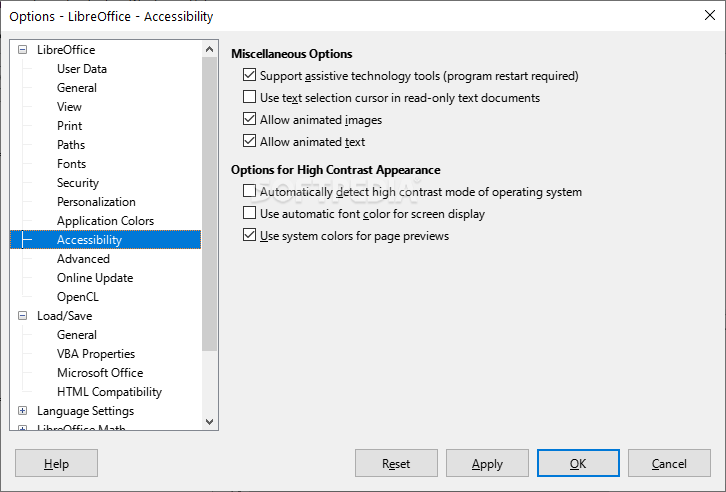Select Fonts in the options tree
726x492 pixels.
pyautogui.click(x=71, y=163)
